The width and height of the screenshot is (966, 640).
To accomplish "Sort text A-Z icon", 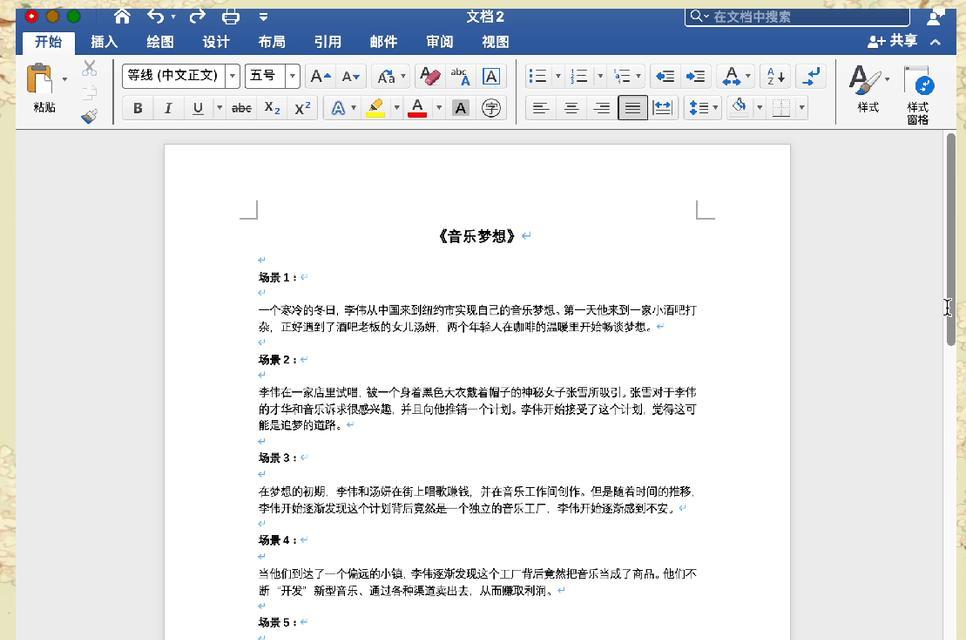I will tap(776, 76).
